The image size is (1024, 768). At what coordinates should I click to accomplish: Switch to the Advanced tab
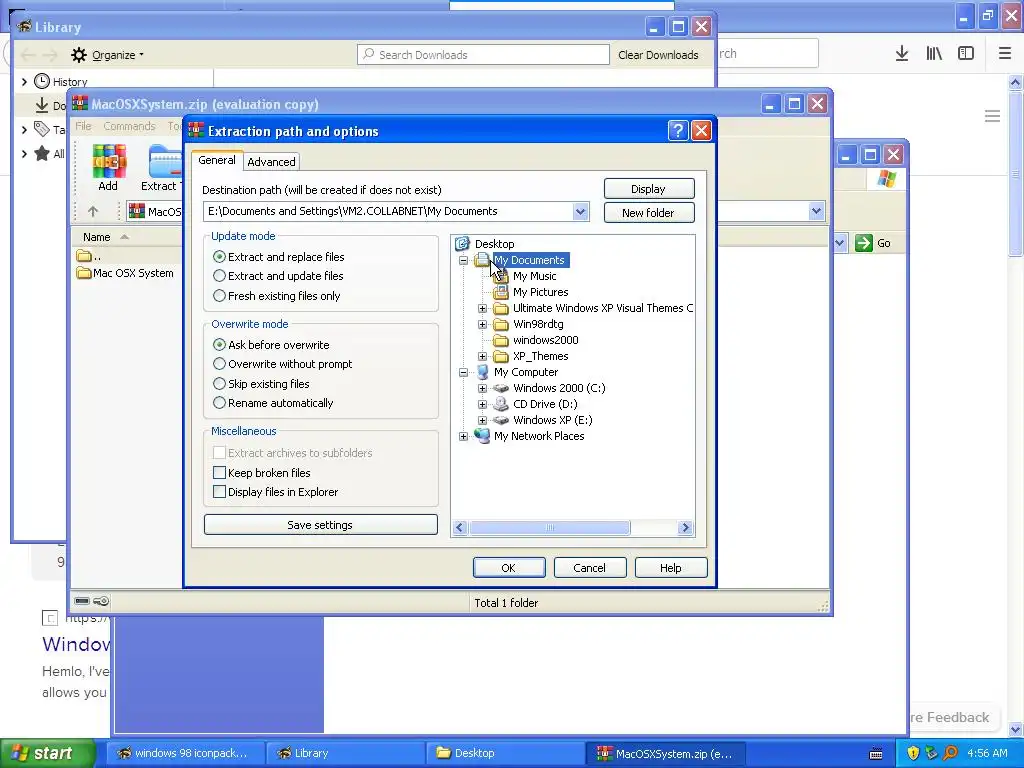pos(271,161)
